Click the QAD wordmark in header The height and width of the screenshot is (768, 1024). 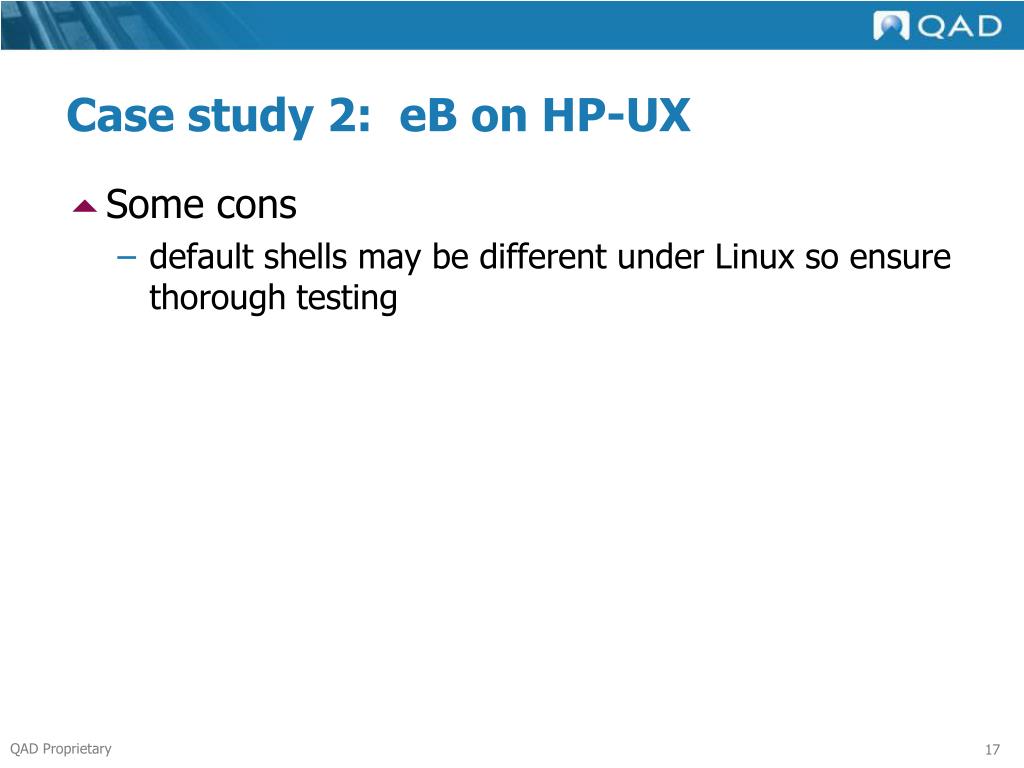coord(959,27)
